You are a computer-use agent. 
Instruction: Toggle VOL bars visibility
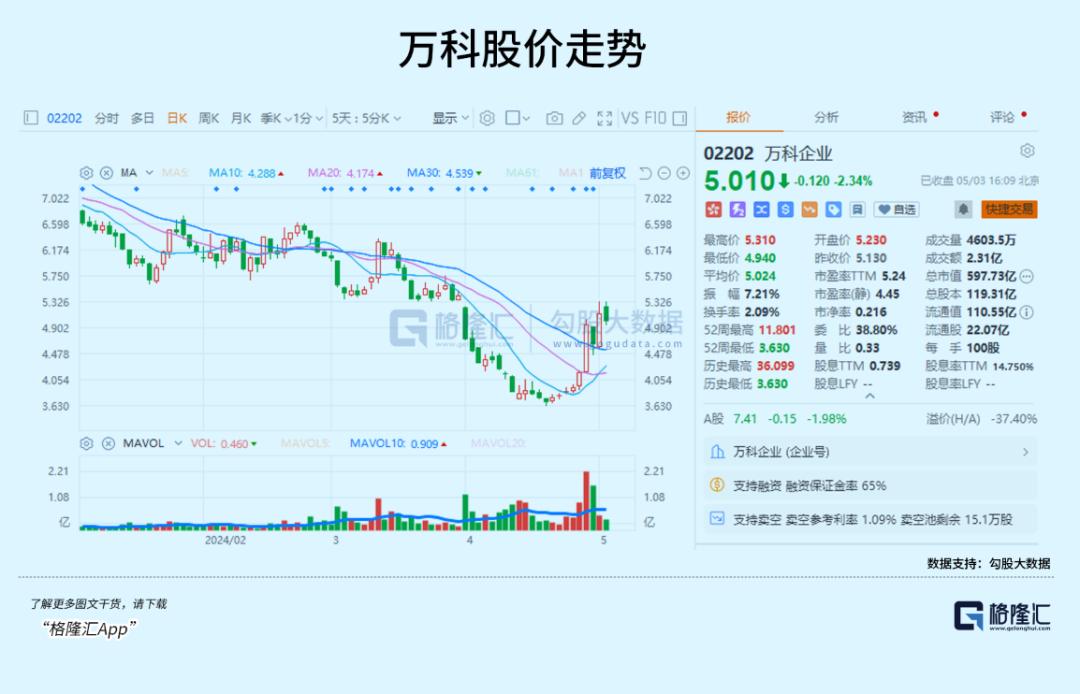point(223,443)
